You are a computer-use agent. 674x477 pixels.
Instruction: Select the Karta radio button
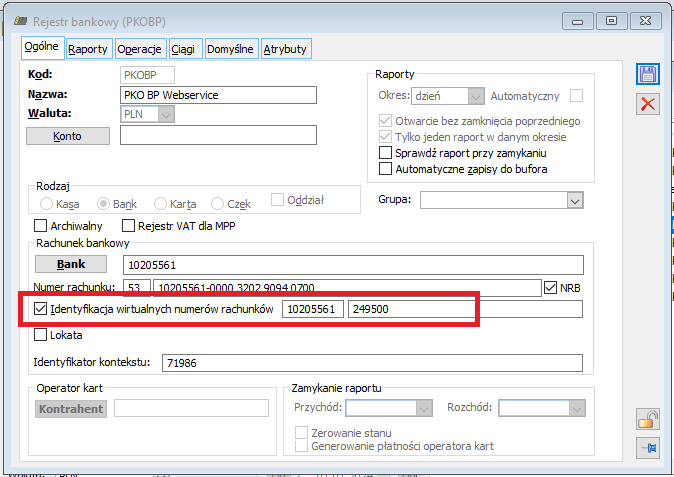tap(160, 204)
